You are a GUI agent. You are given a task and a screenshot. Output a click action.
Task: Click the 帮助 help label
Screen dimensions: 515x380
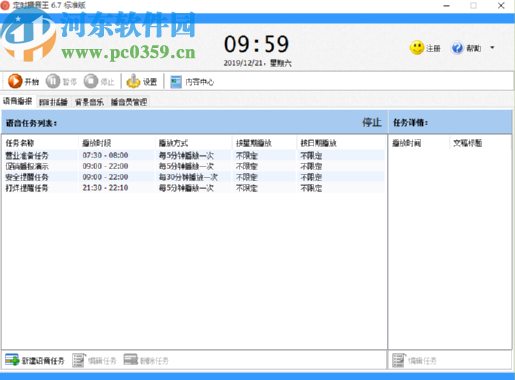point(473,49)
